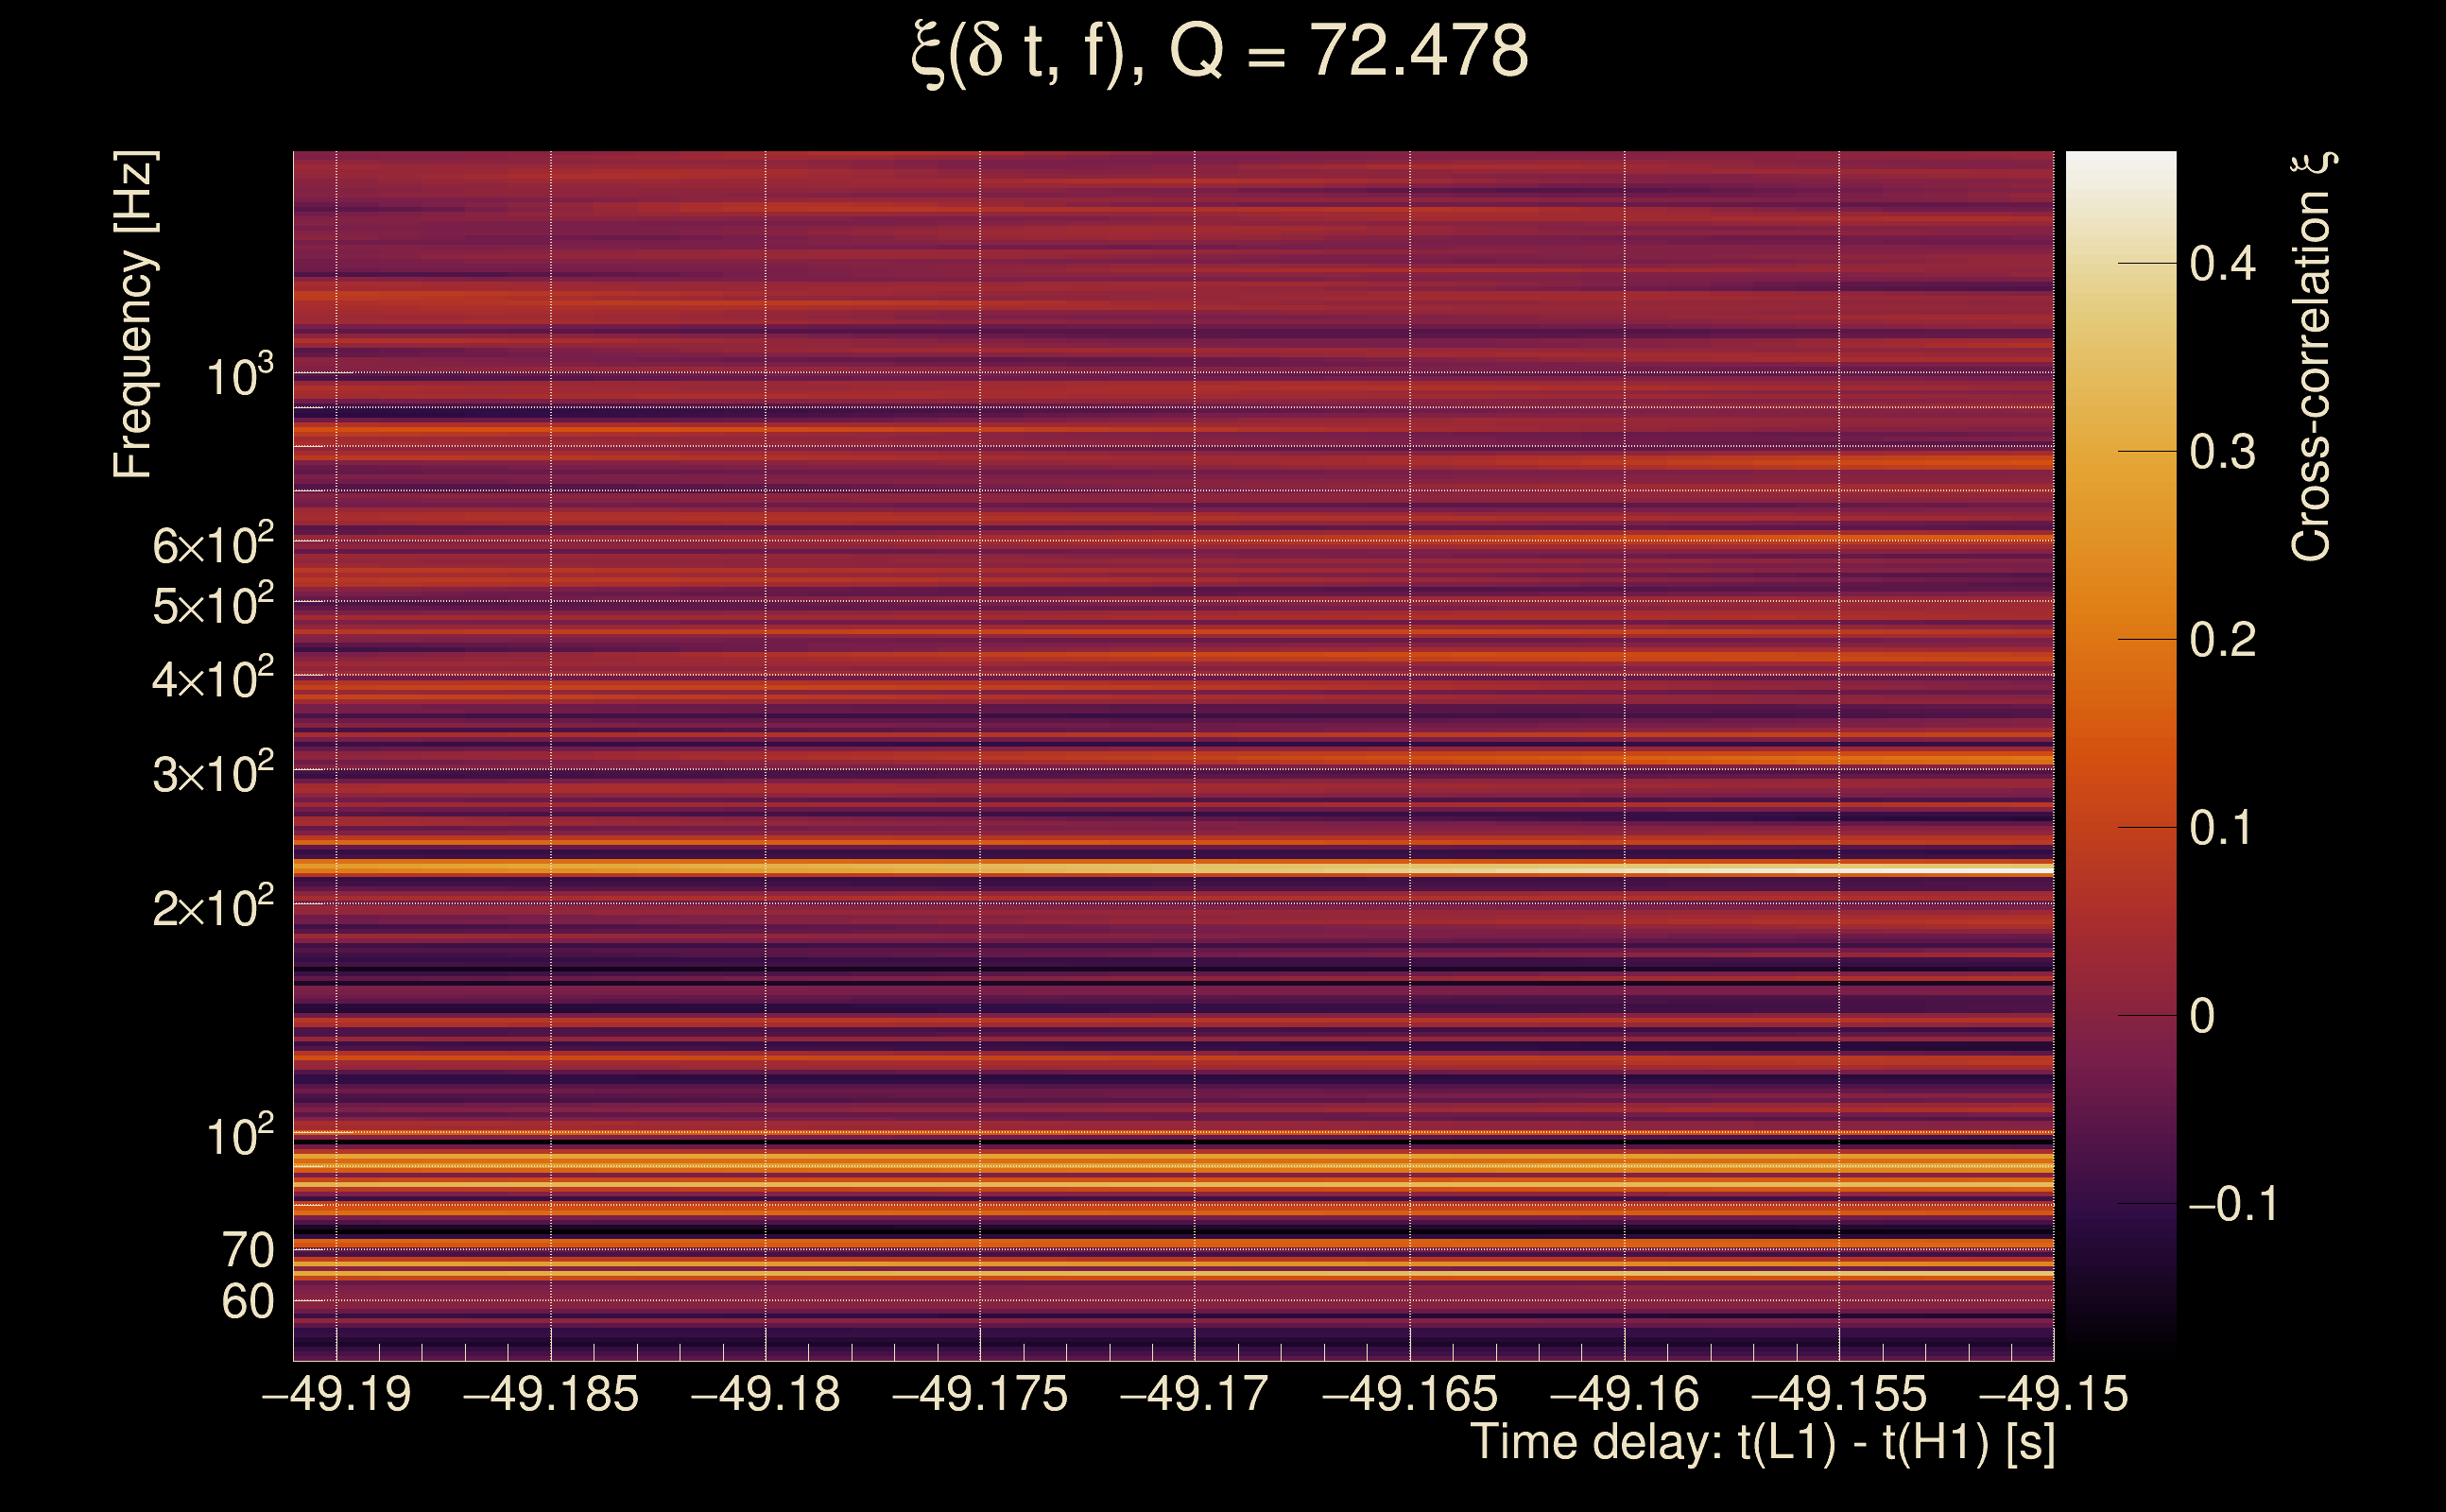The image size is (2446, 1512).
Task: Click the 0.2 mark on colorbar
Action: pos(2222,640)
